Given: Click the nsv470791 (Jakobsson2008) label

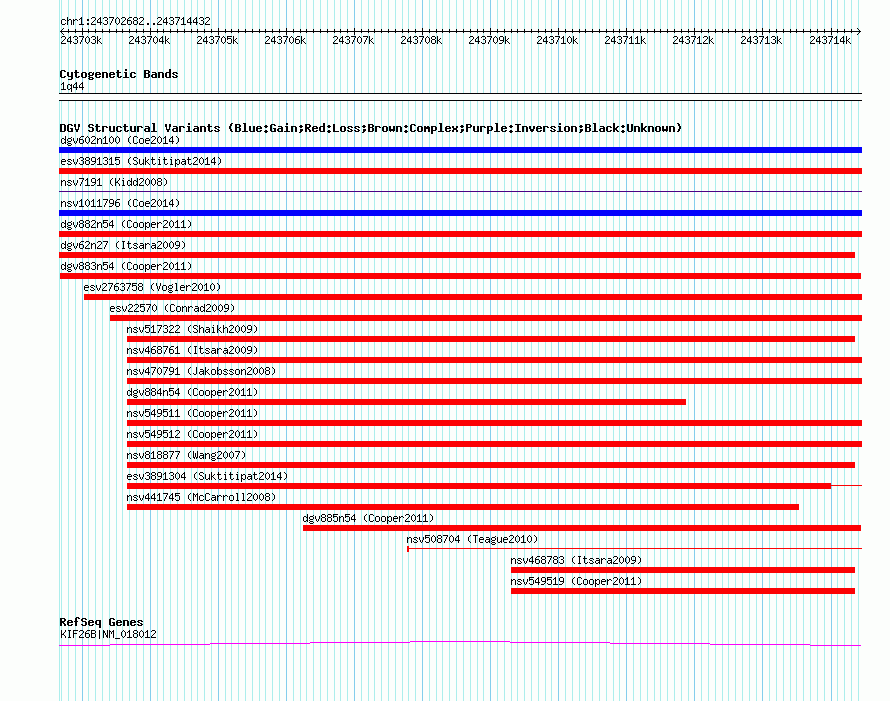Looking at the screenshot, I should point(201,371).
